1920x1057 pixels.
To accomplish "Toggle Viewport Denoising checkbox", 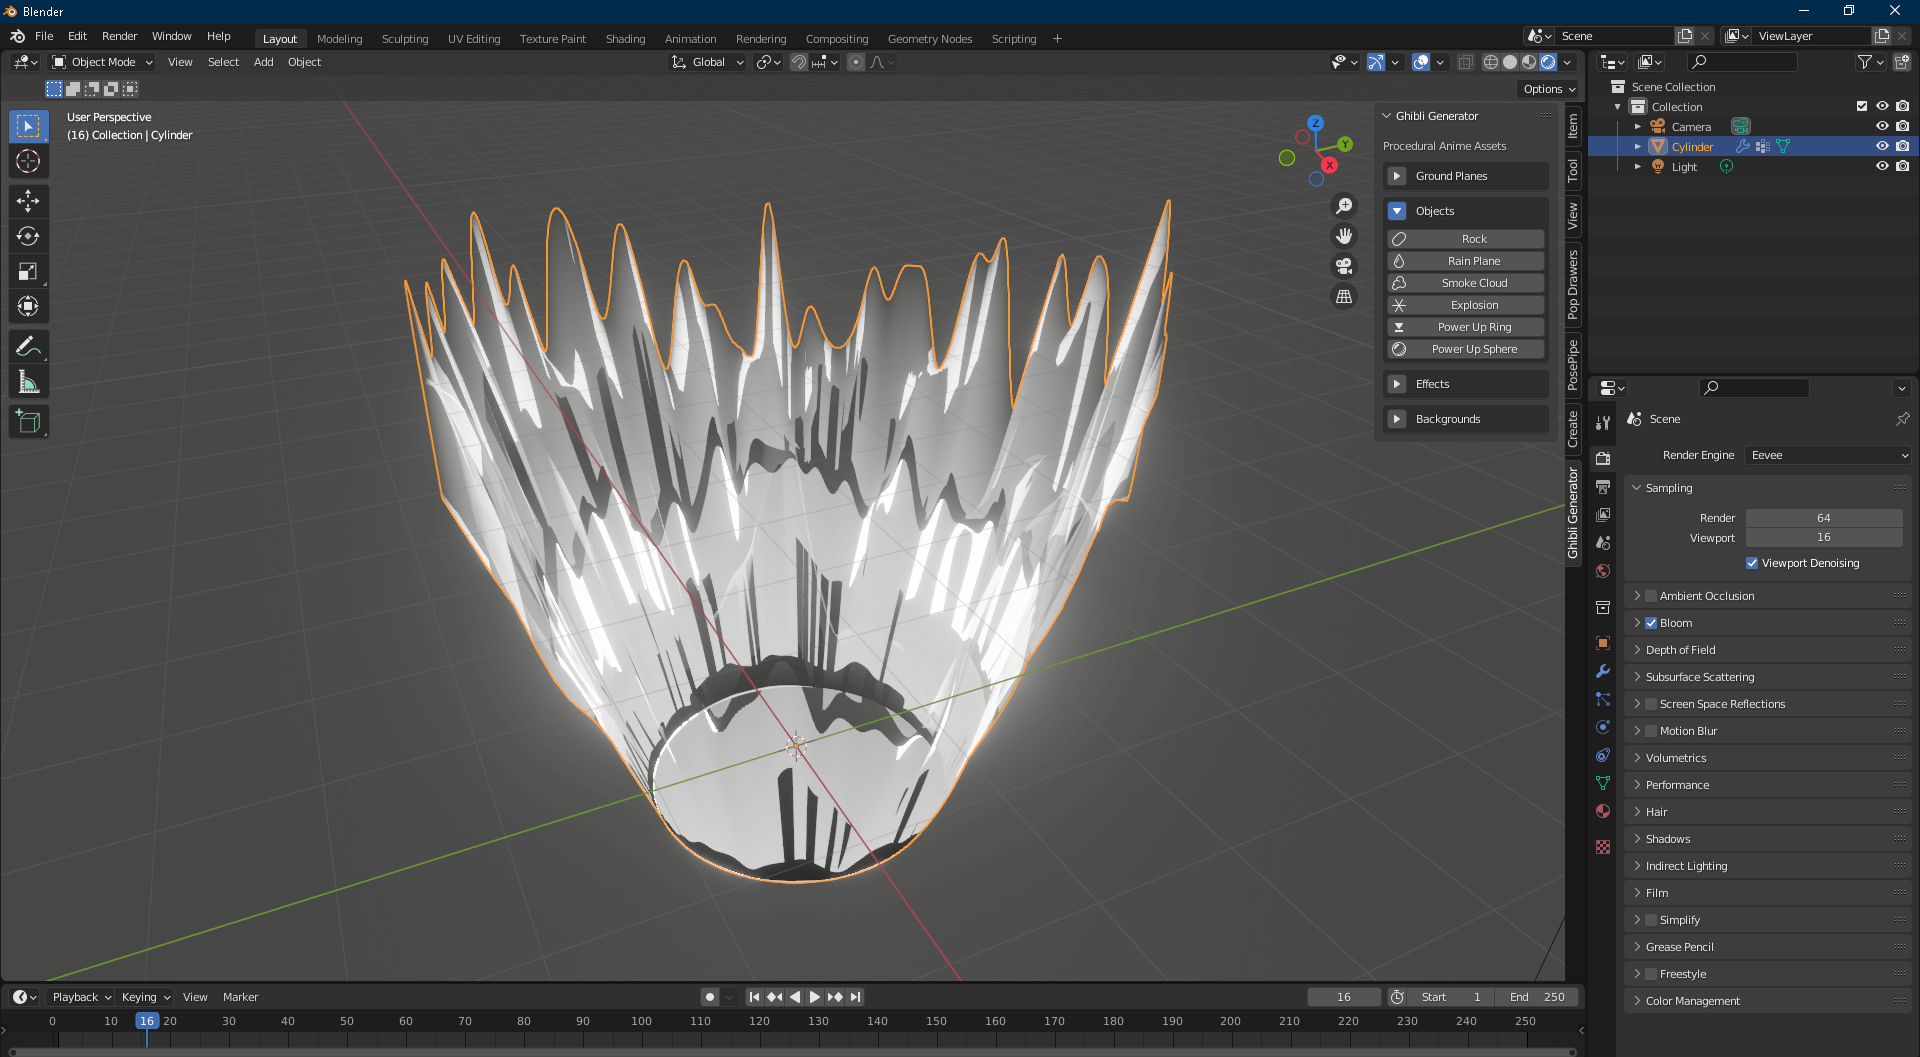I will click(1752, 563).
